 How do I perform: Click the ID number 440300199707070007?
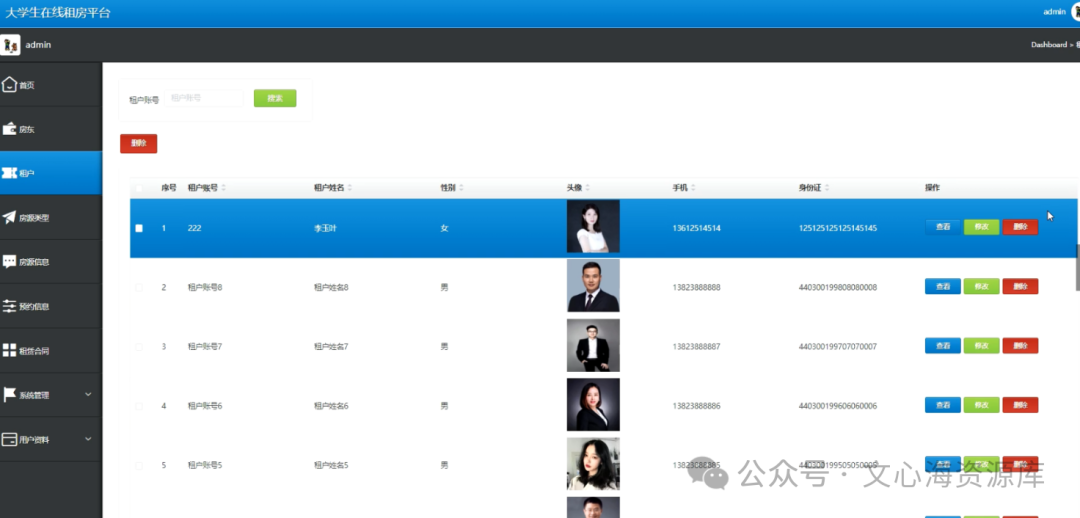click(838, 346)
